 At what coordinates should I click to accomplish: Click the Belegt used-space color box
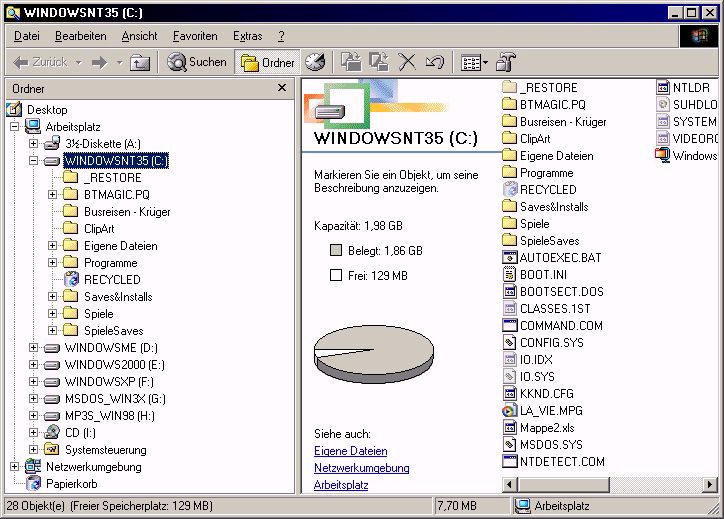[336, 250]
